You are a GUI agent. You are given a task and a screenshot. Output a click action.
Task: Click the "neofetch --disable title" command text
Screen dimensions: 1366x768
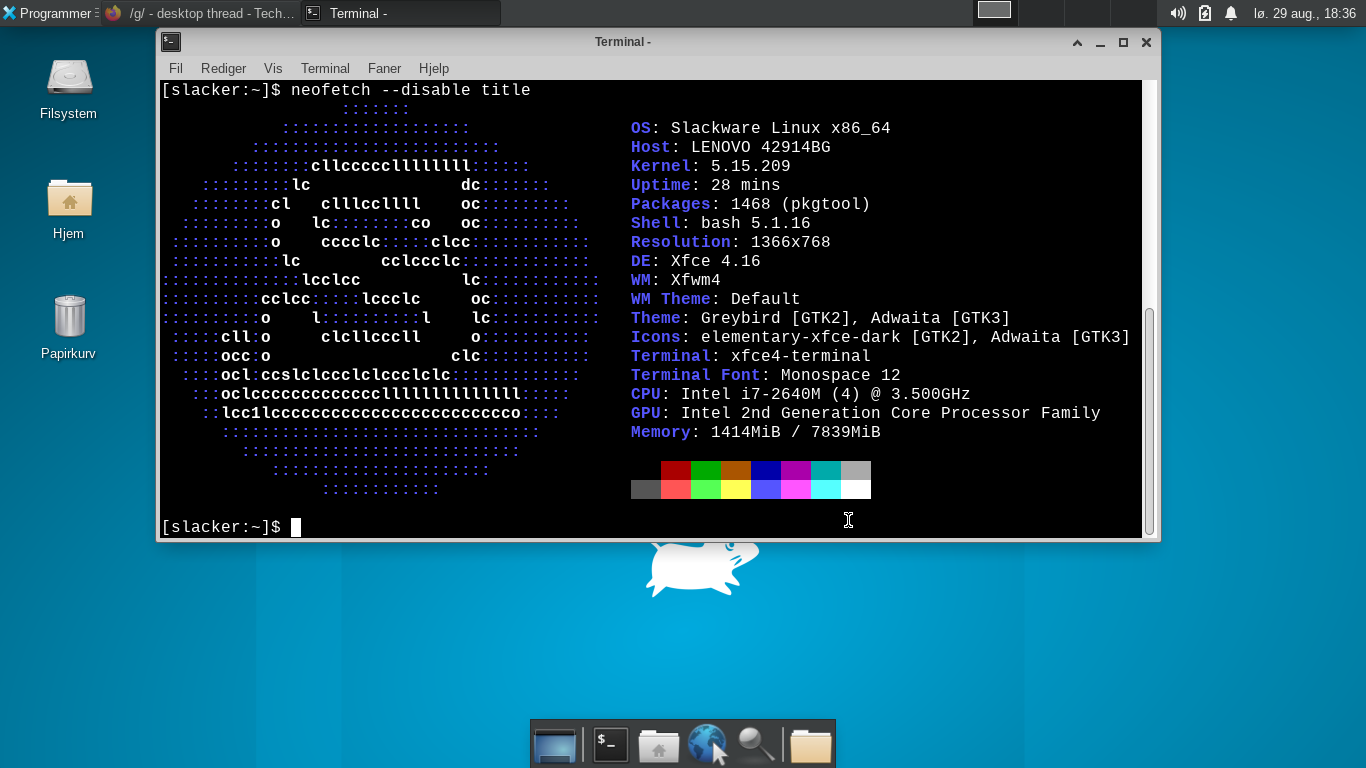coord(411,90)
